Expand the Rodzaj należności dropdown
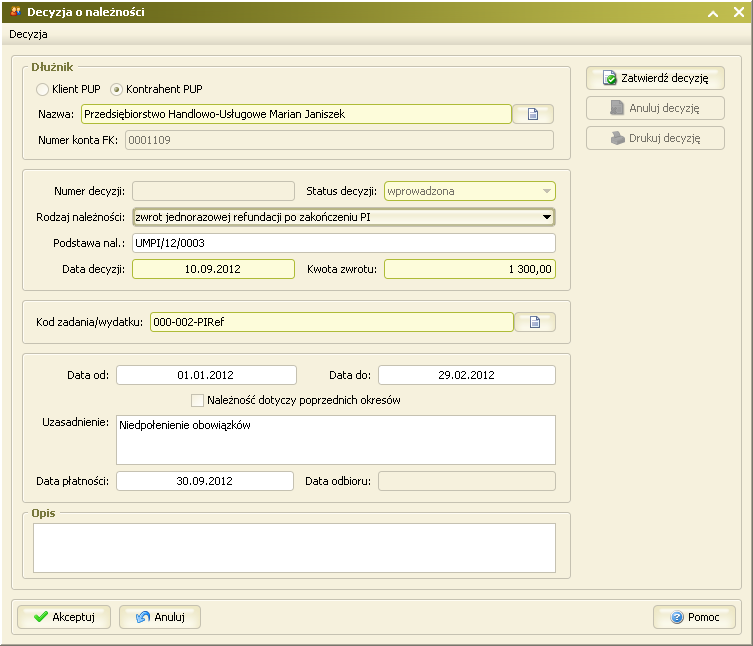 344,217
